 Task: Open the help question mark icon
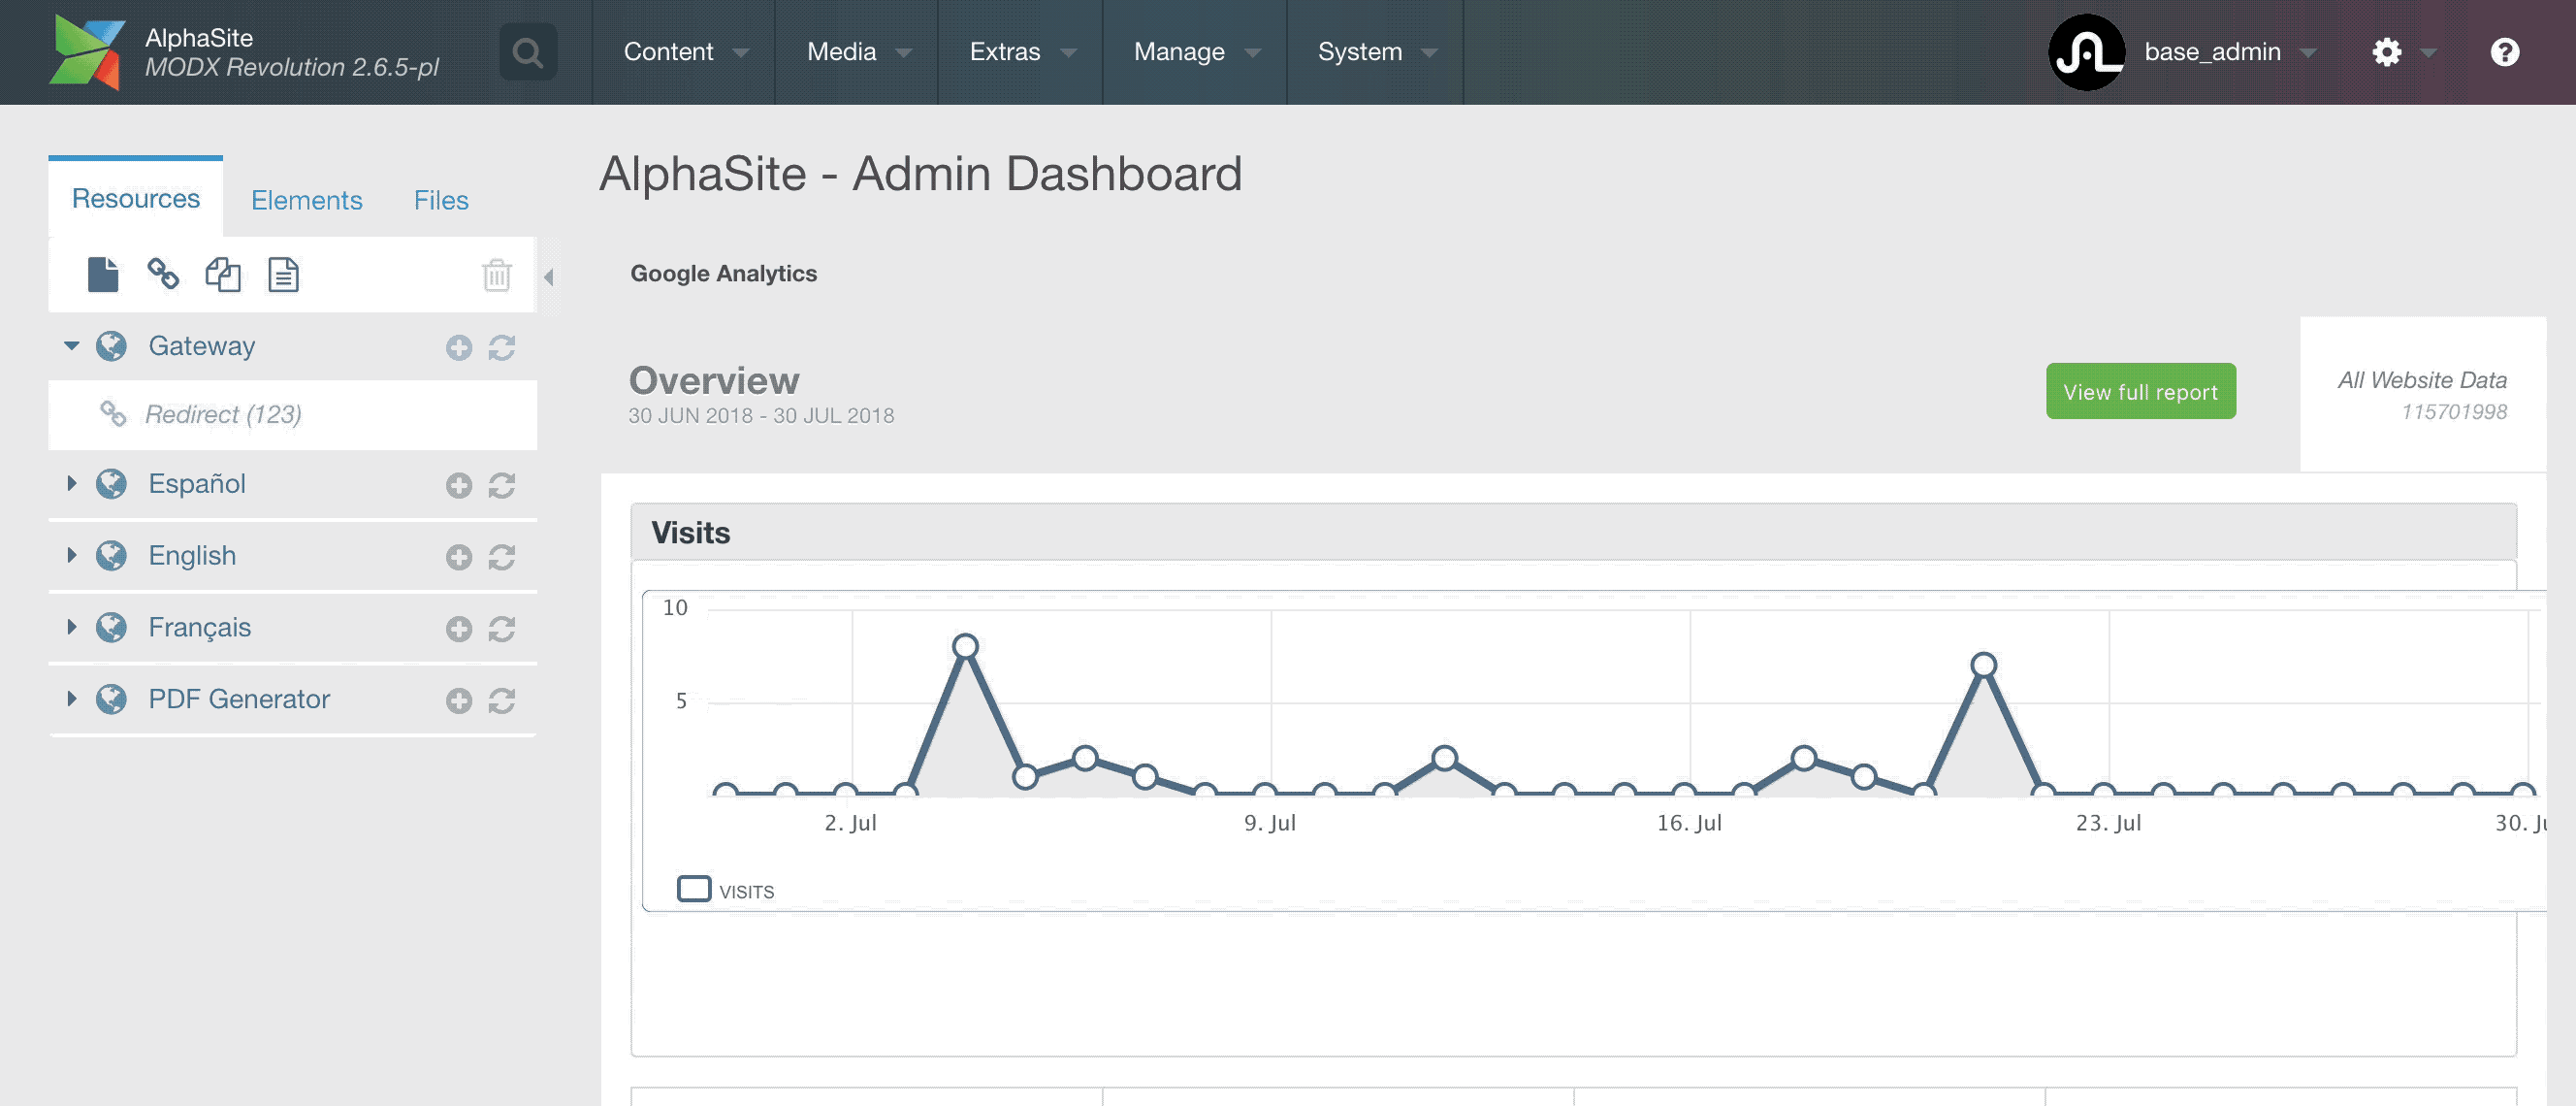pyautogui.click(x=2504, y=52)
